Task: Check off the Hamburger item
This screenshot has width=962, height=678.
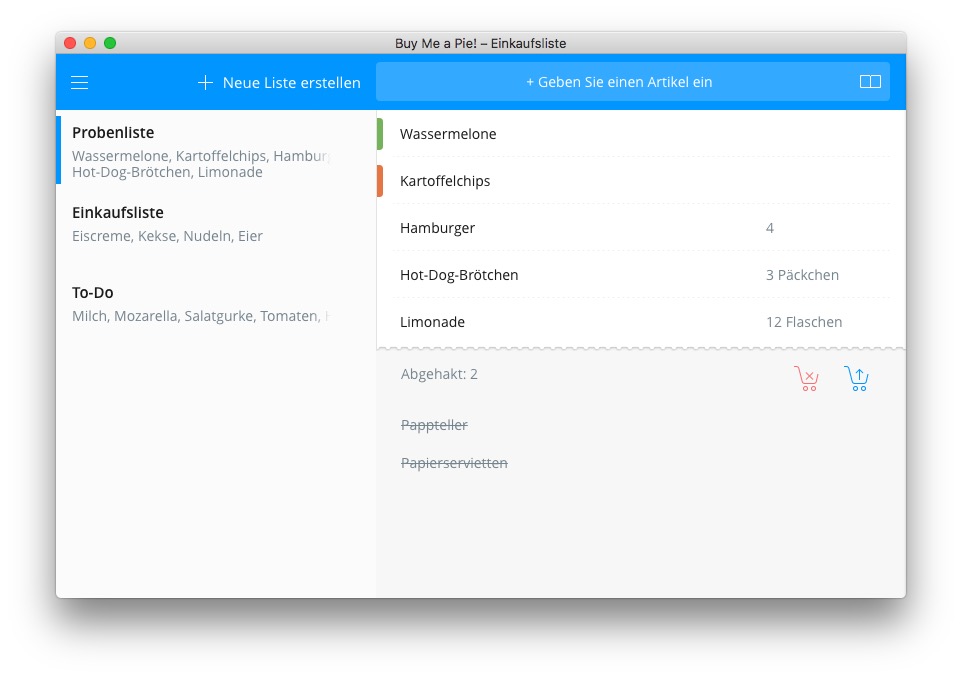Action: [438, 228]
